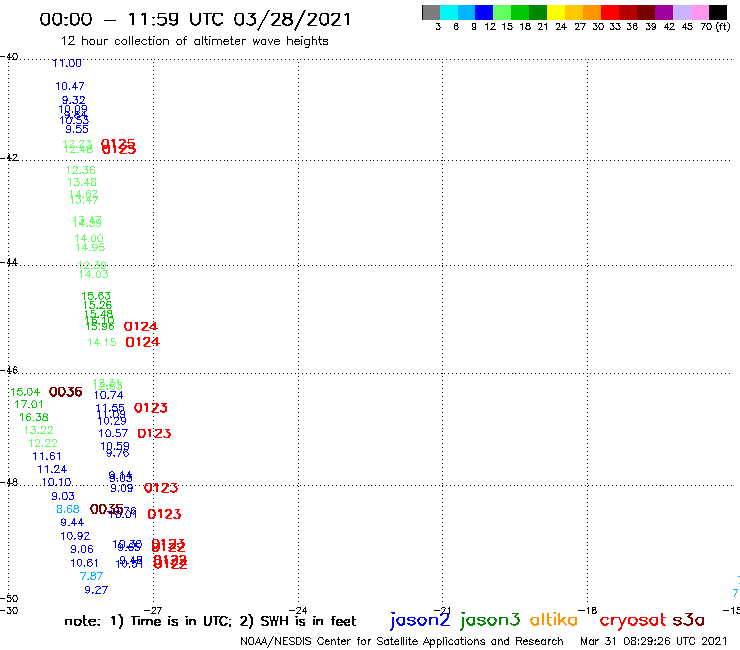Click the jason3 satellite label
Viewport: 740px width, 650px height.
pos(490,620)
